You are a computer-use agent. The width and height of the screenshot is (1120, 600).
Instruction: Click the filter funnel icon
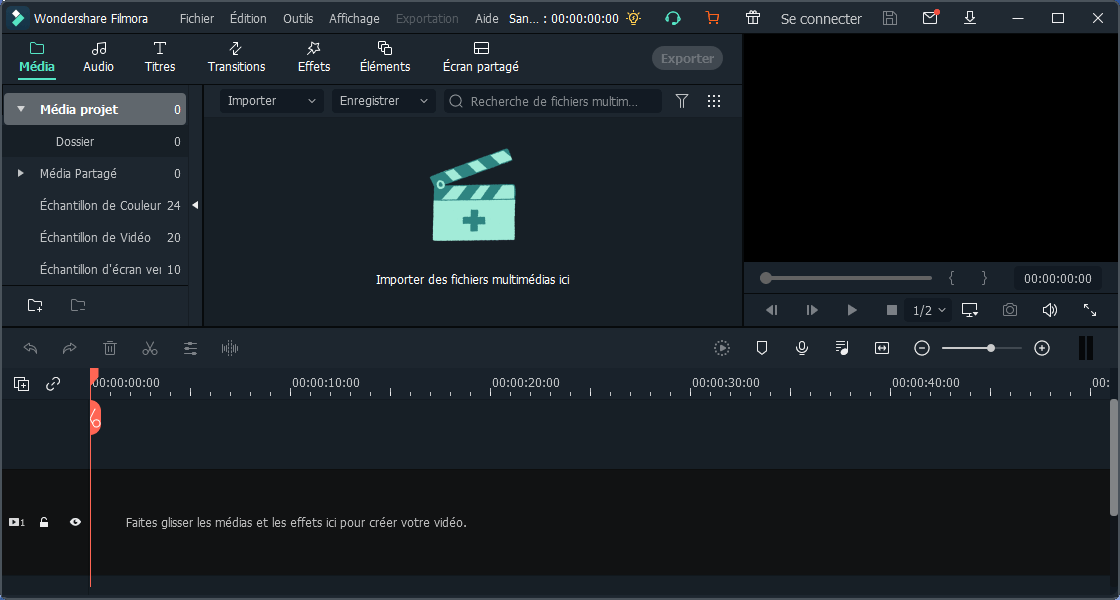tap(682, 101)
